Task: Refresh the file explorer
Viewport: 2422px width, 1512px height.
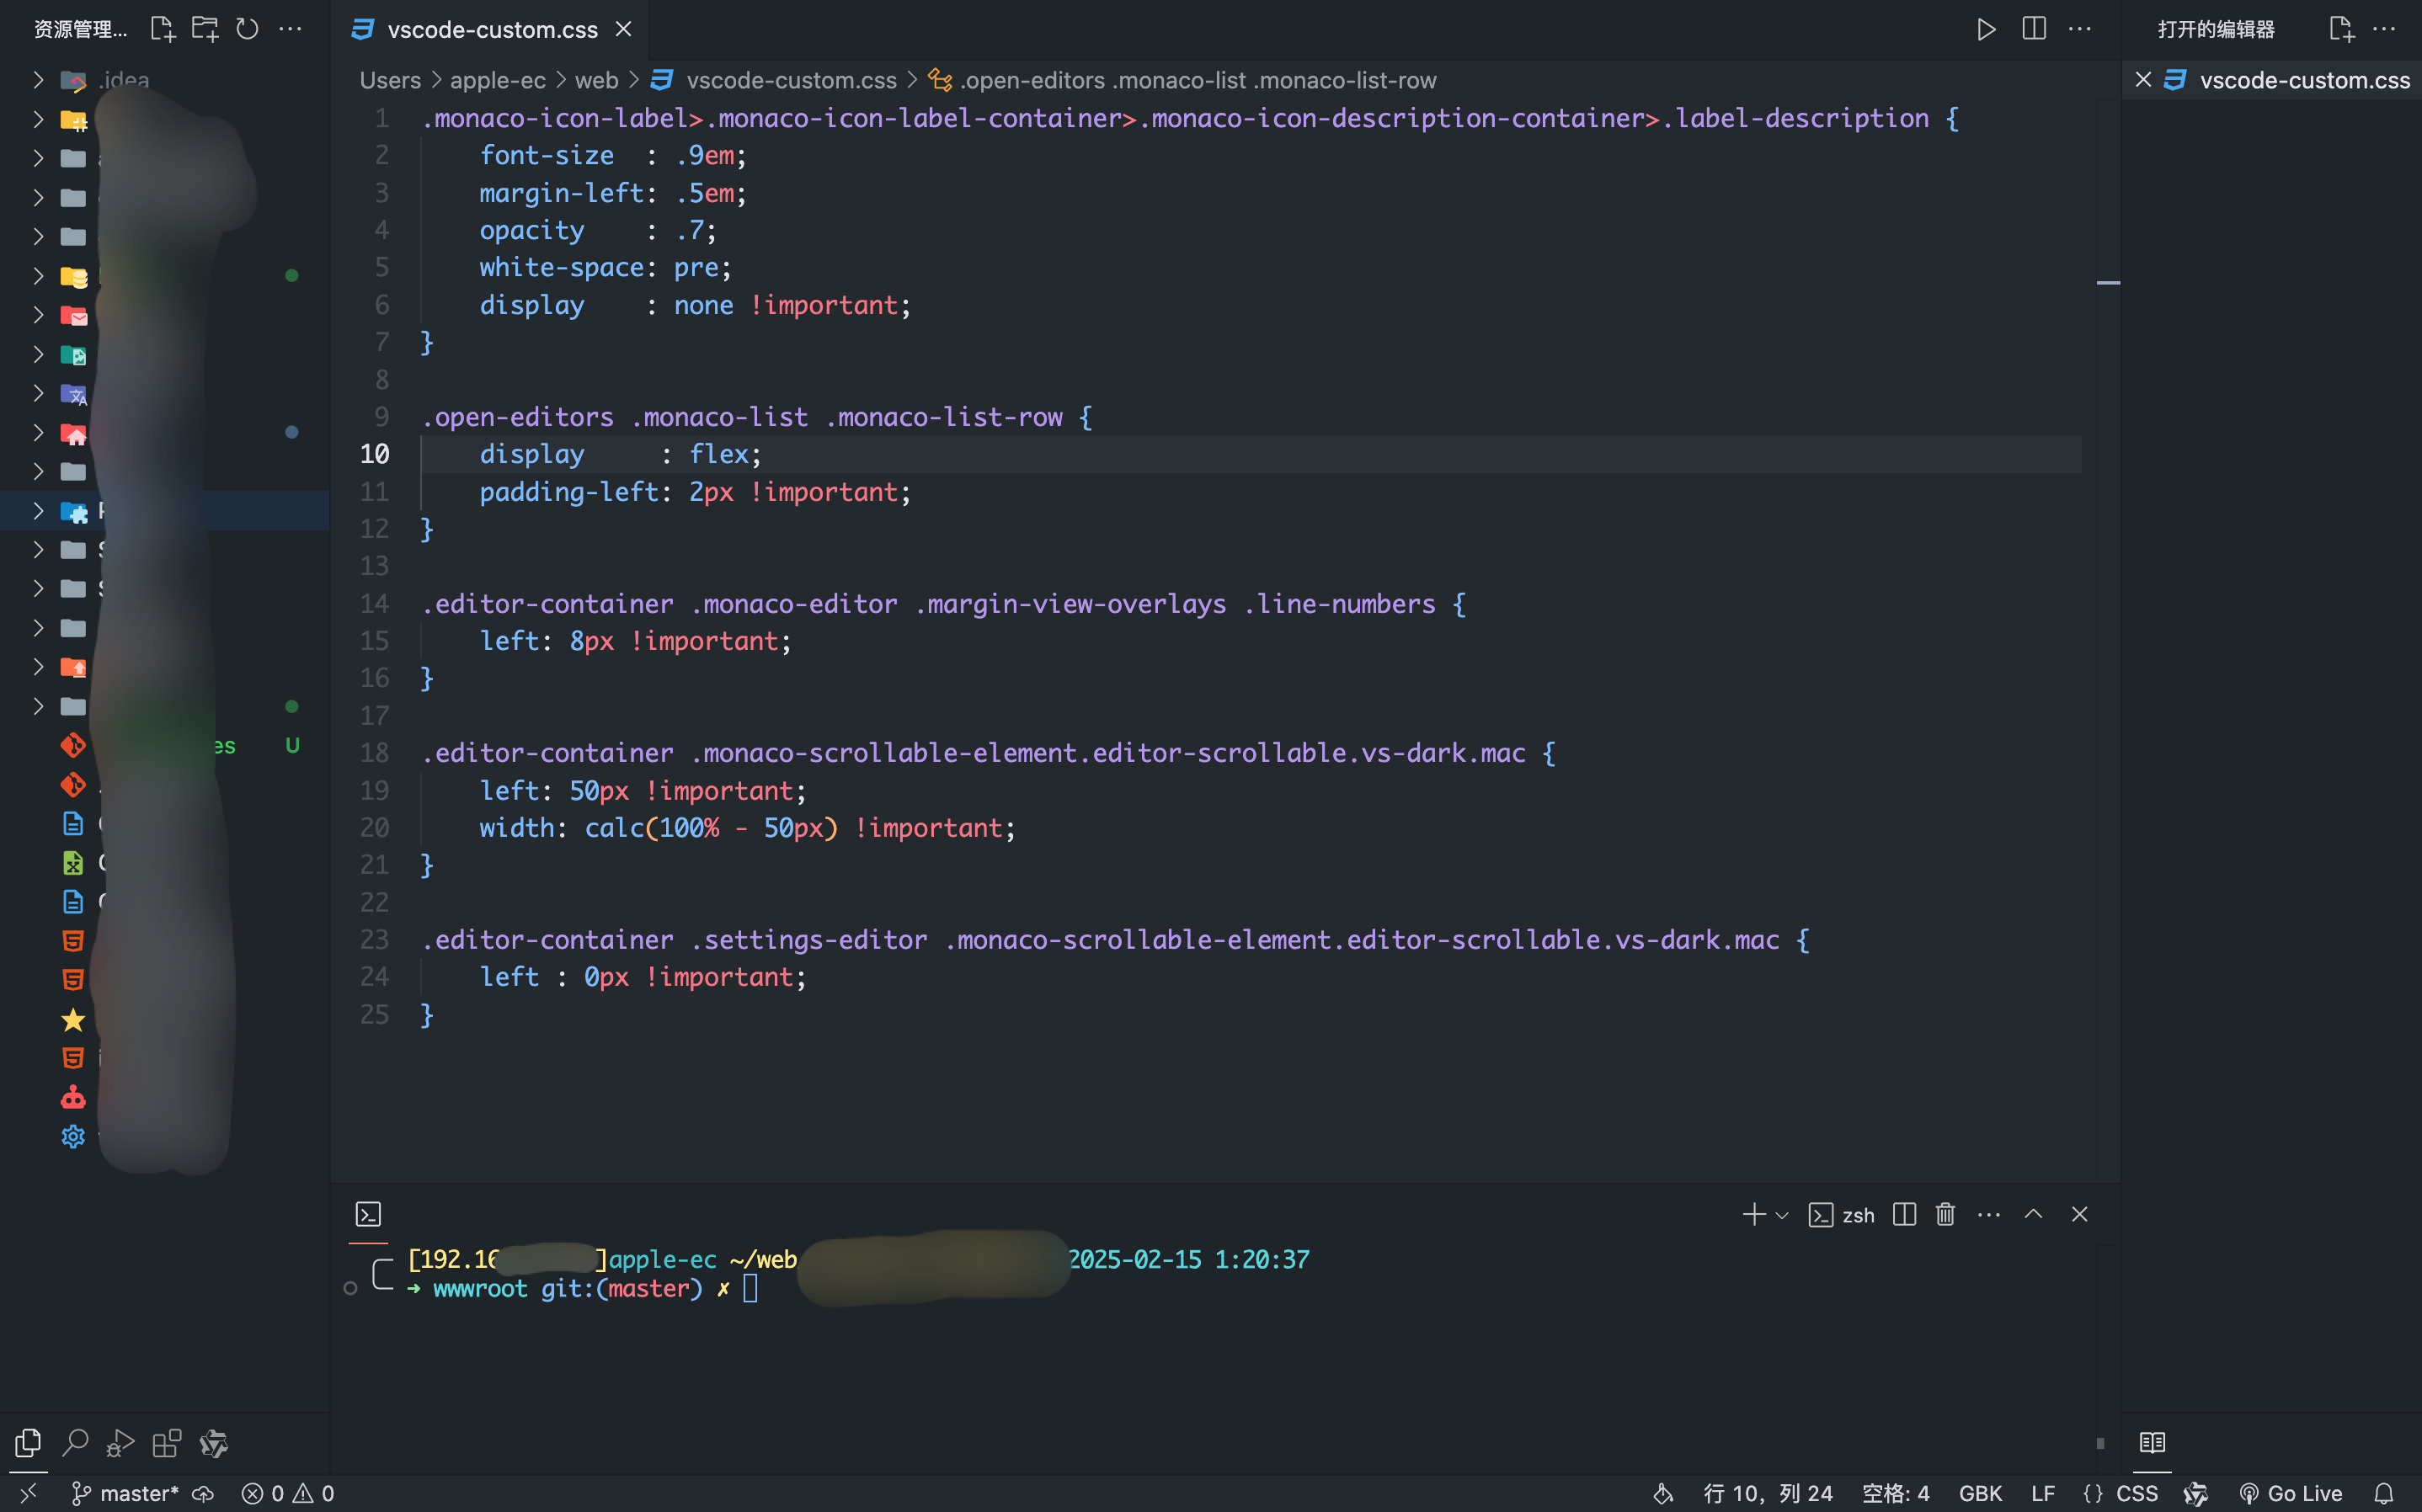Action: (247, 29)
